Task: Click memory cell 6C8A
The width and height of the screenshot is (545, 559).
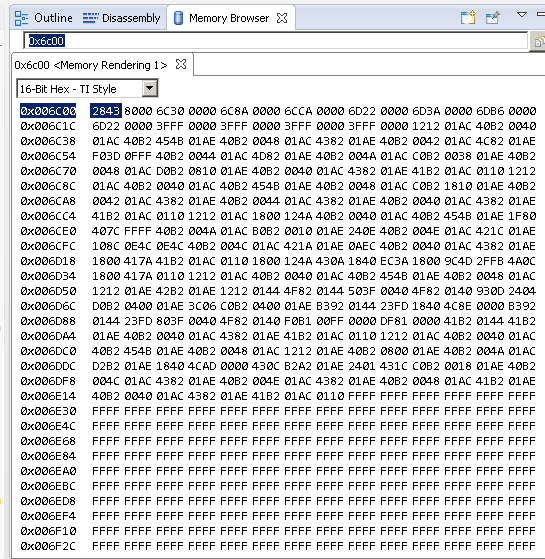Action: tap(234, 111)
